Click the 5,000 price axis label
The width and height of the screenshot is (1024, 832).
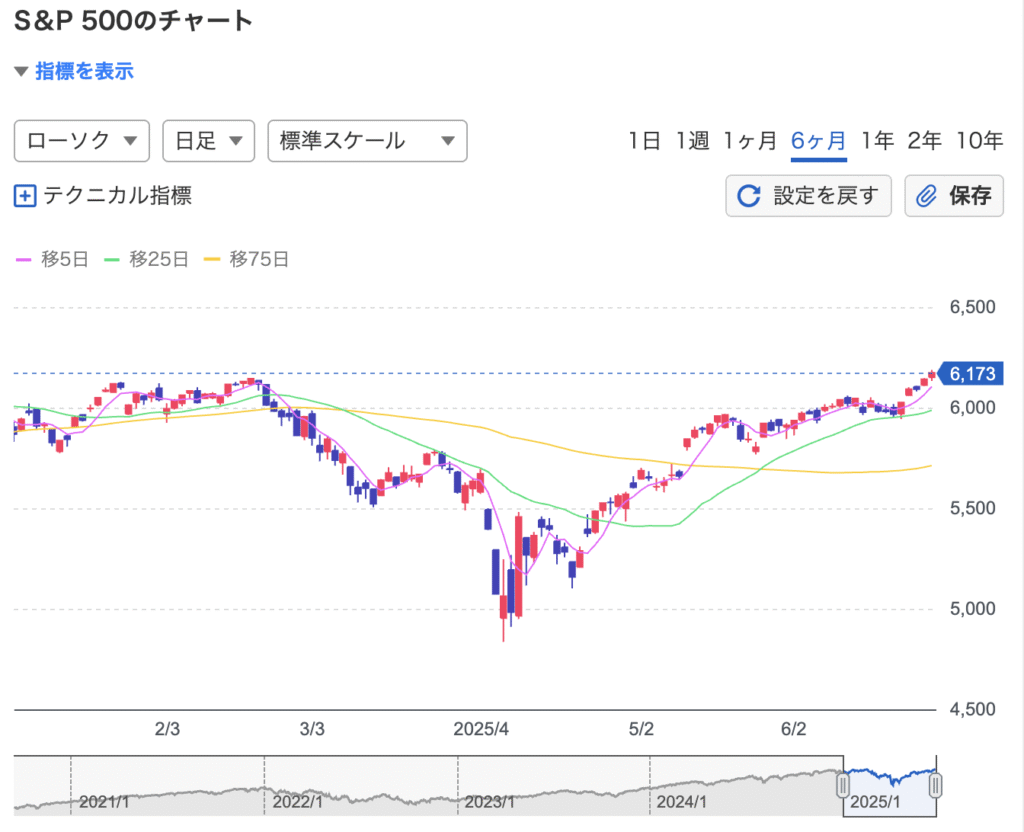point(972,609)
